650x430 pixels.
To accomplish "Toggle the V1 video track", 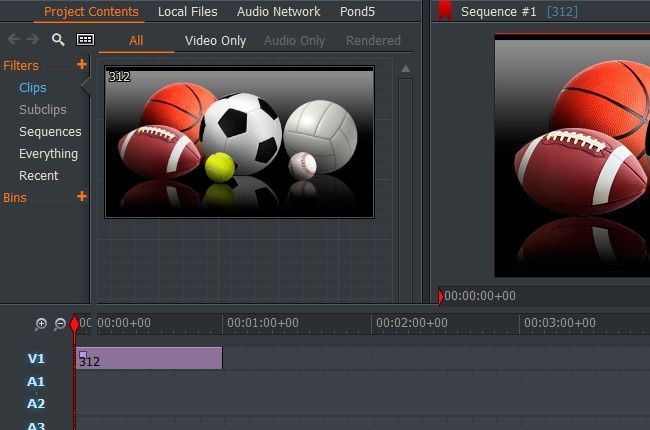I will tap(36, 358).
